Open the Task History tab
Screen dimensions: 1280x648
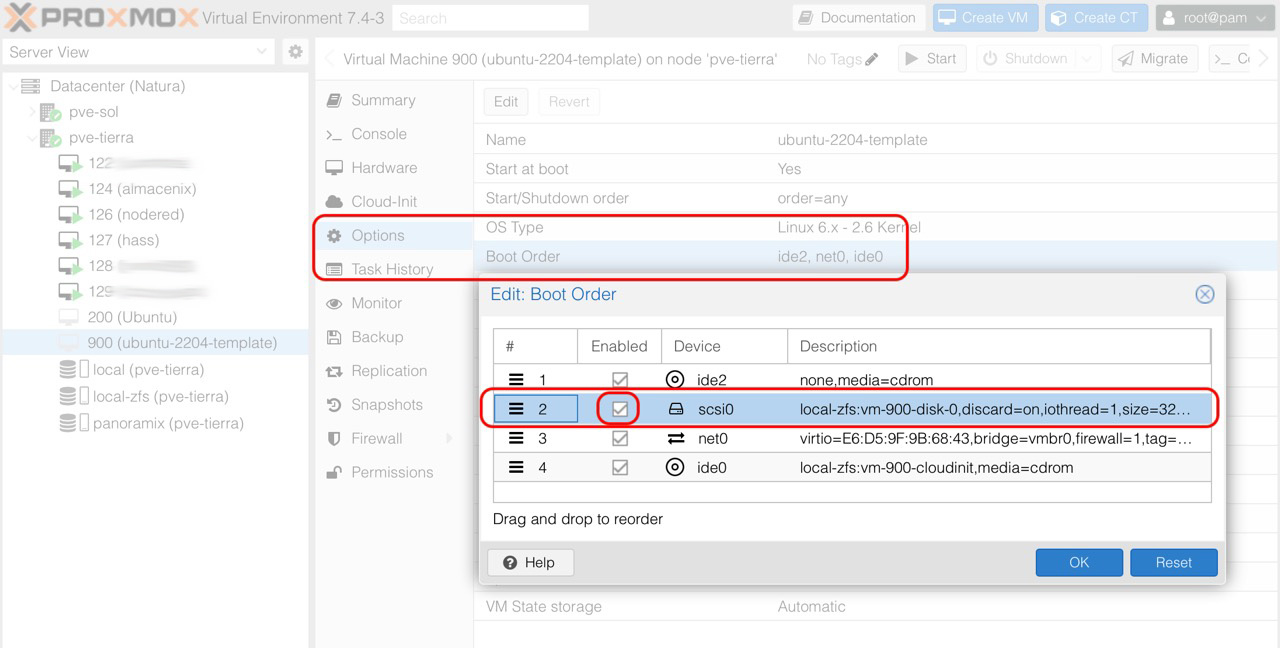pyautogui.click(x=394, y=270)
